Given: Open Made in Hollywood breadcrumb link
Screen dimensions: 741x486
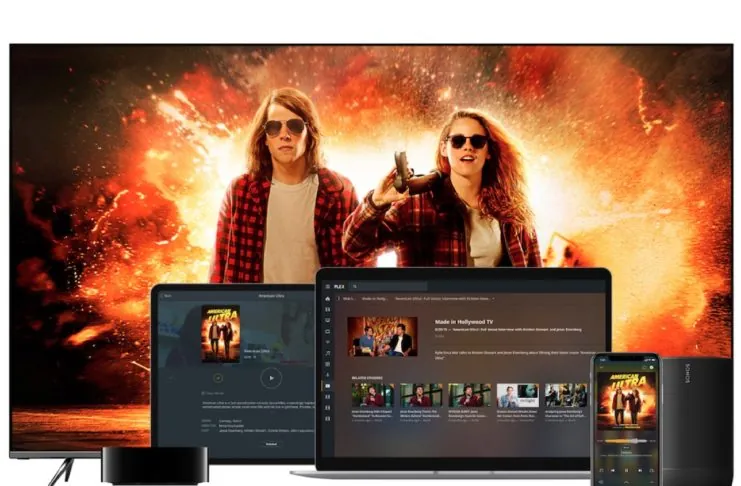Looking at the screenshot, I should pyautogui.click(x=375, y=299).
